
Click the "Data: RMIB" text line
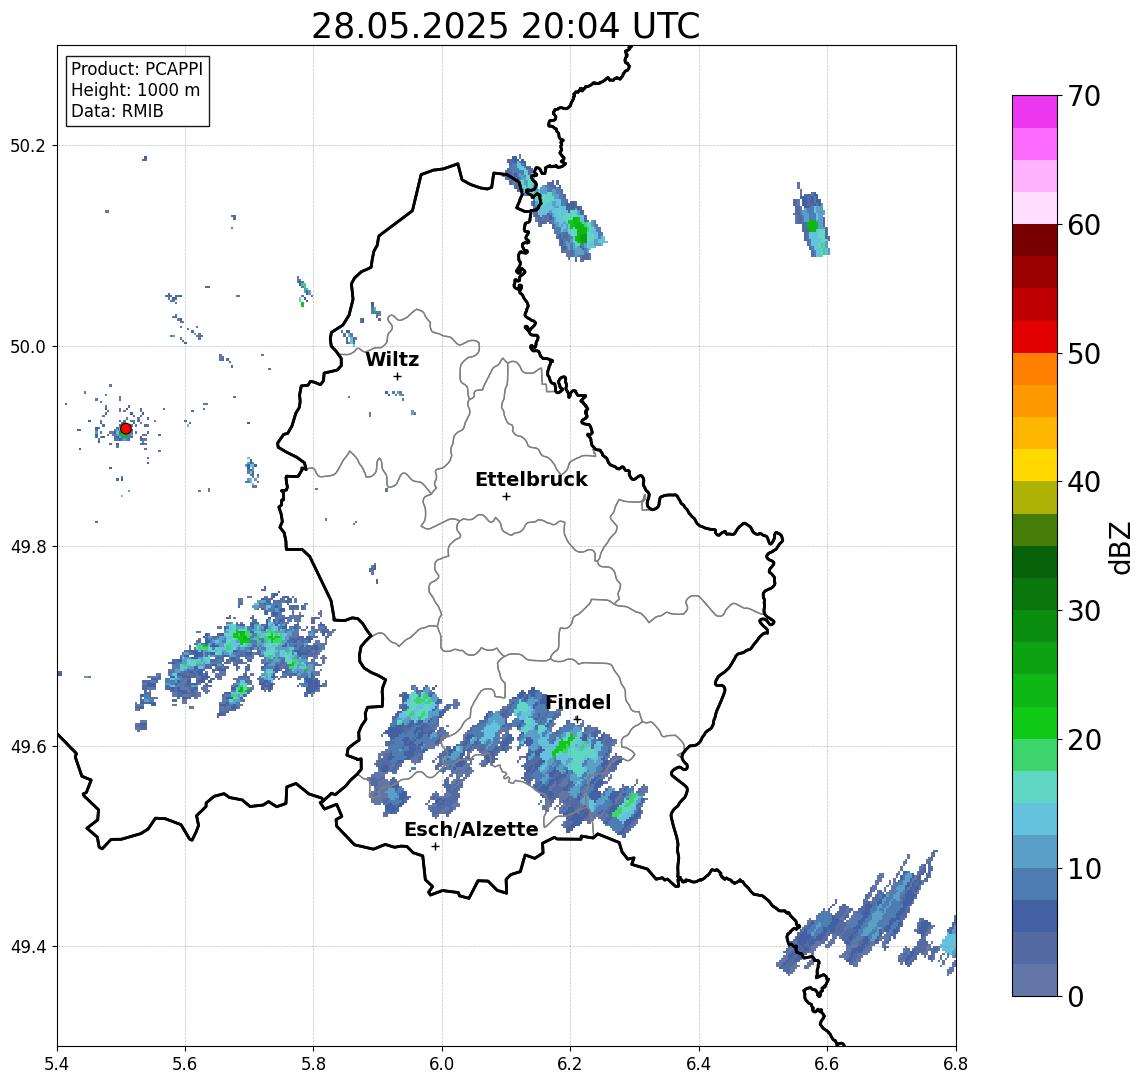tap(117, 111)
